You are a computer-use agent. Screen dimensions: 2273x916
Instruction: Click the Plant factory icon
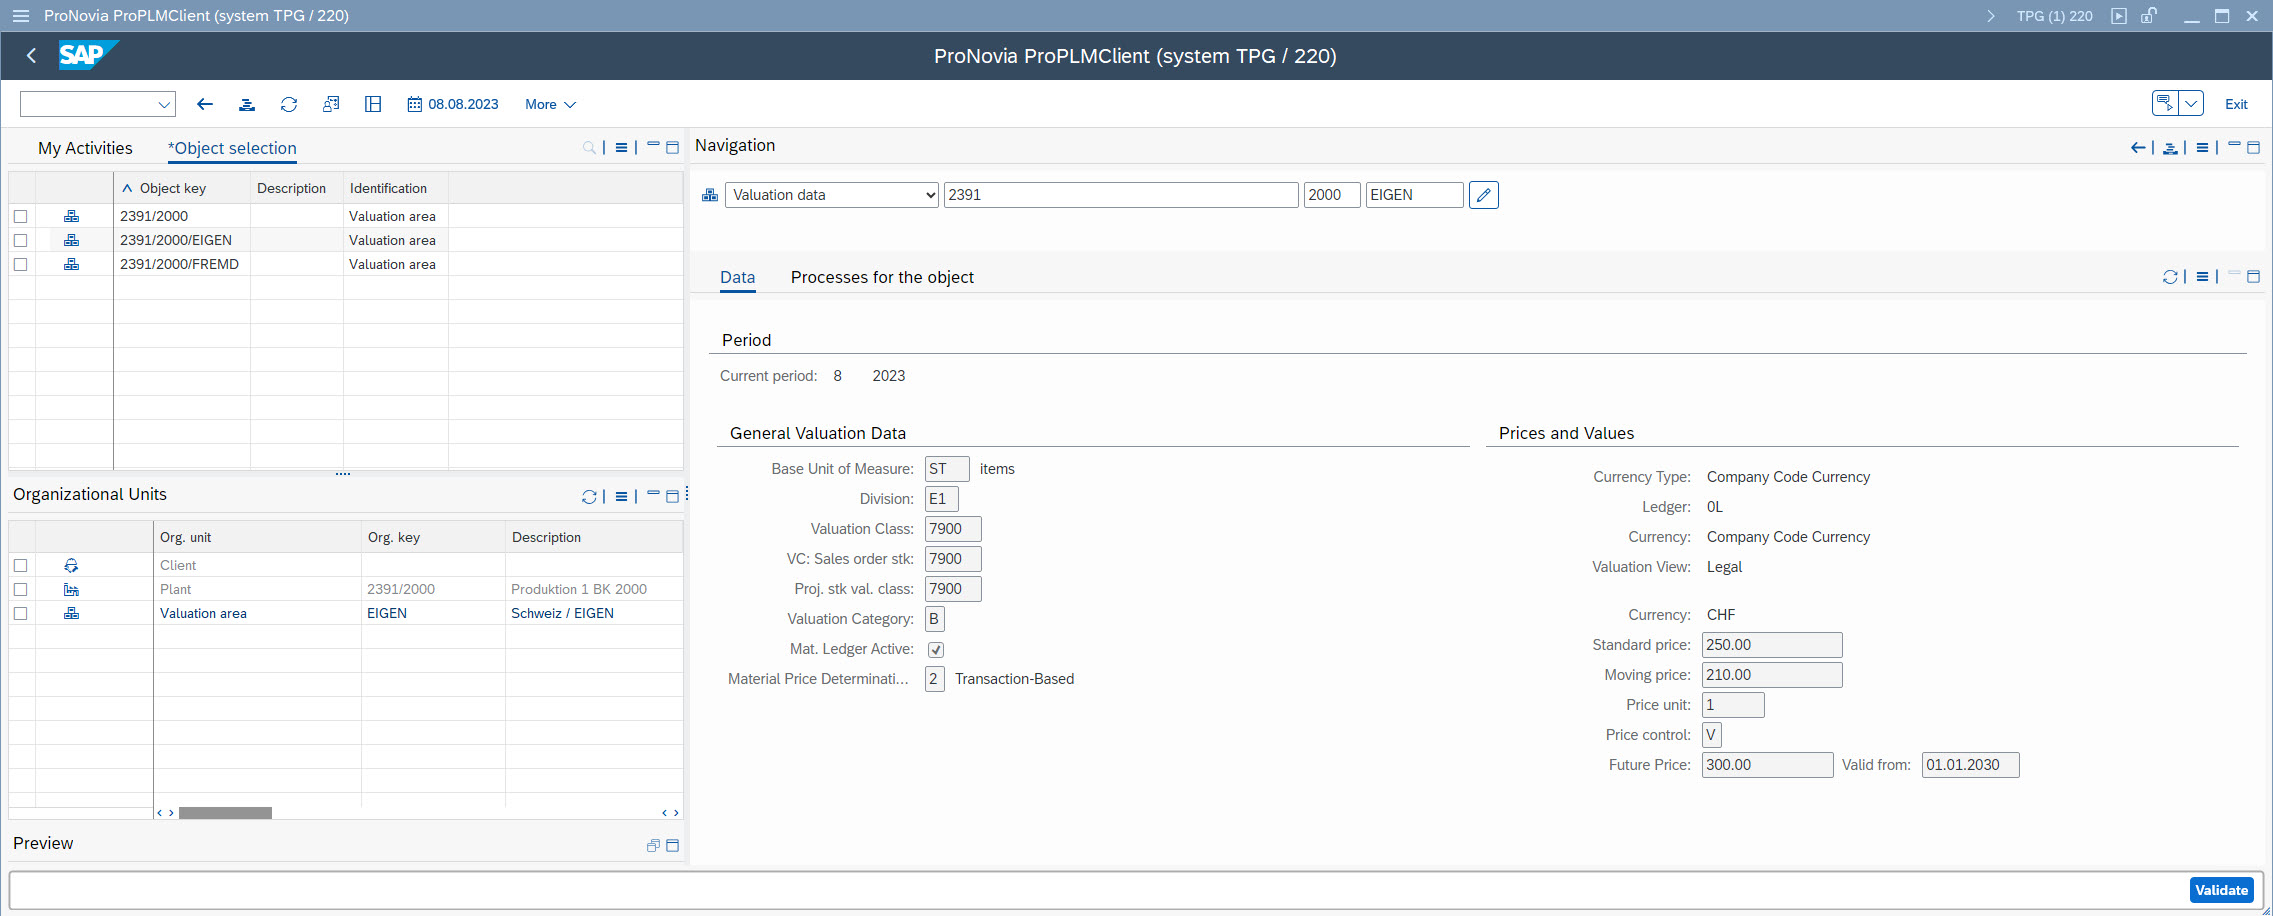pyautogui.click(x=71, y=589)
